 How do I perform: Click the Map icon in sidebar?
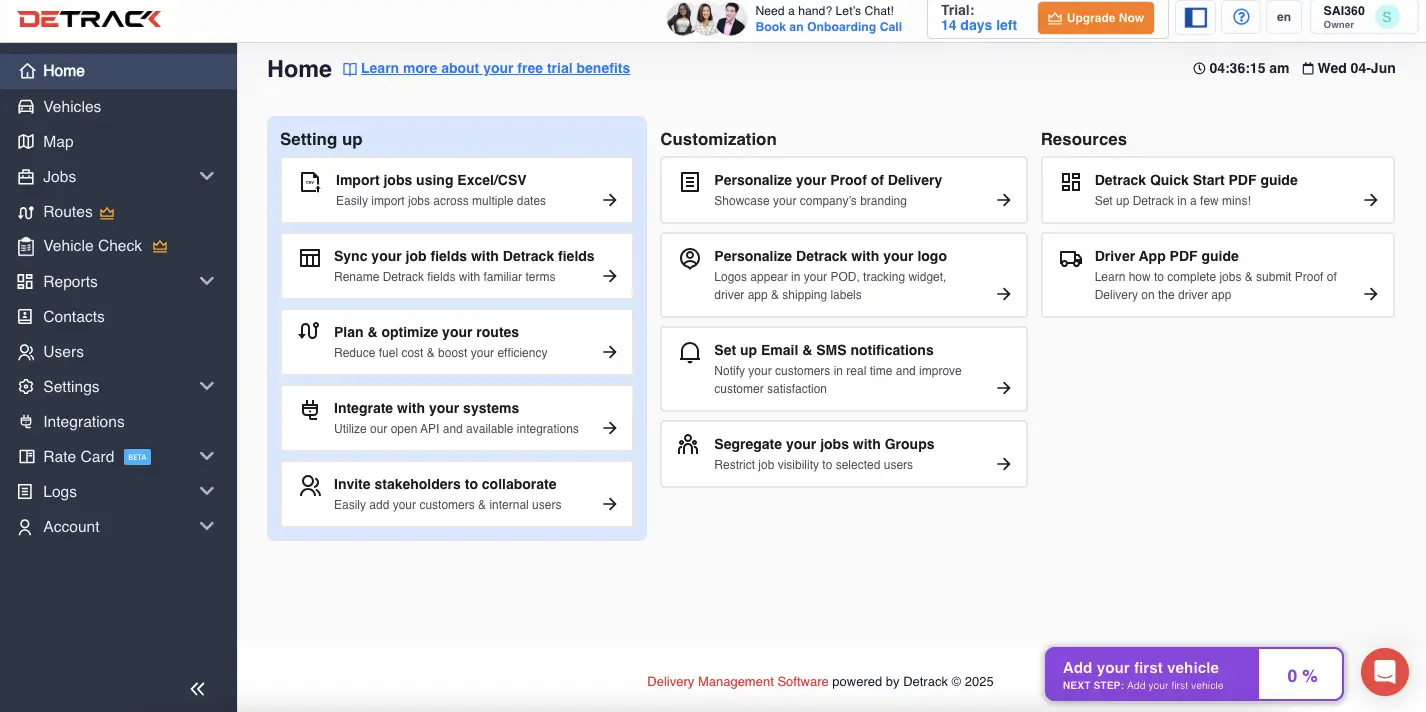click(26, 142)
